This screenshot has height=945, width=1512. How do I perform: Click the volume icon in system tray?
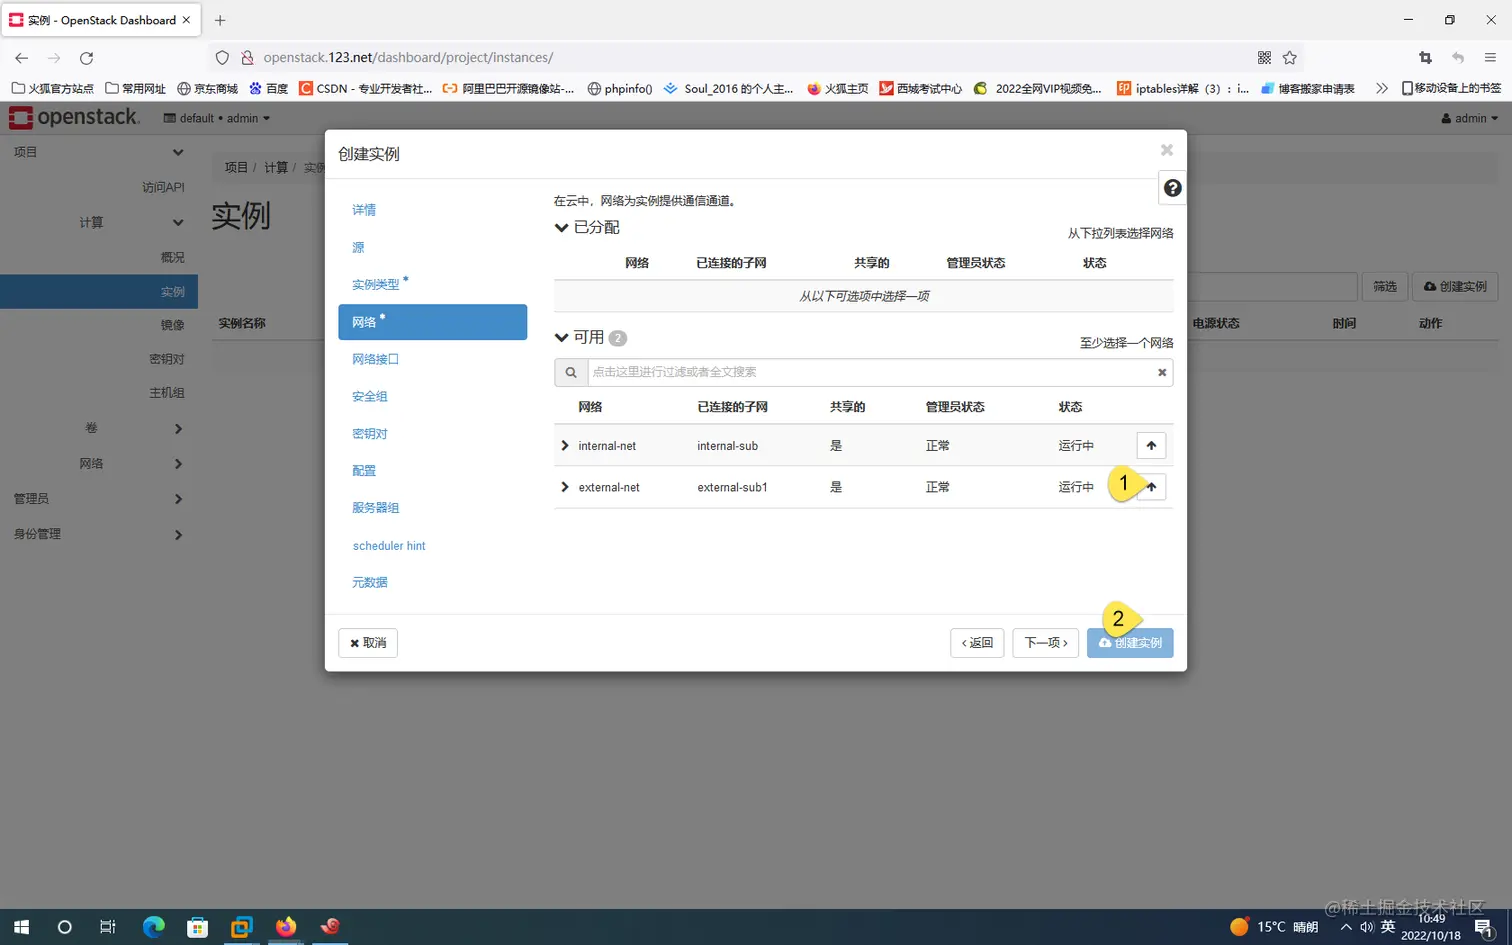click(x=1367, y=927)
